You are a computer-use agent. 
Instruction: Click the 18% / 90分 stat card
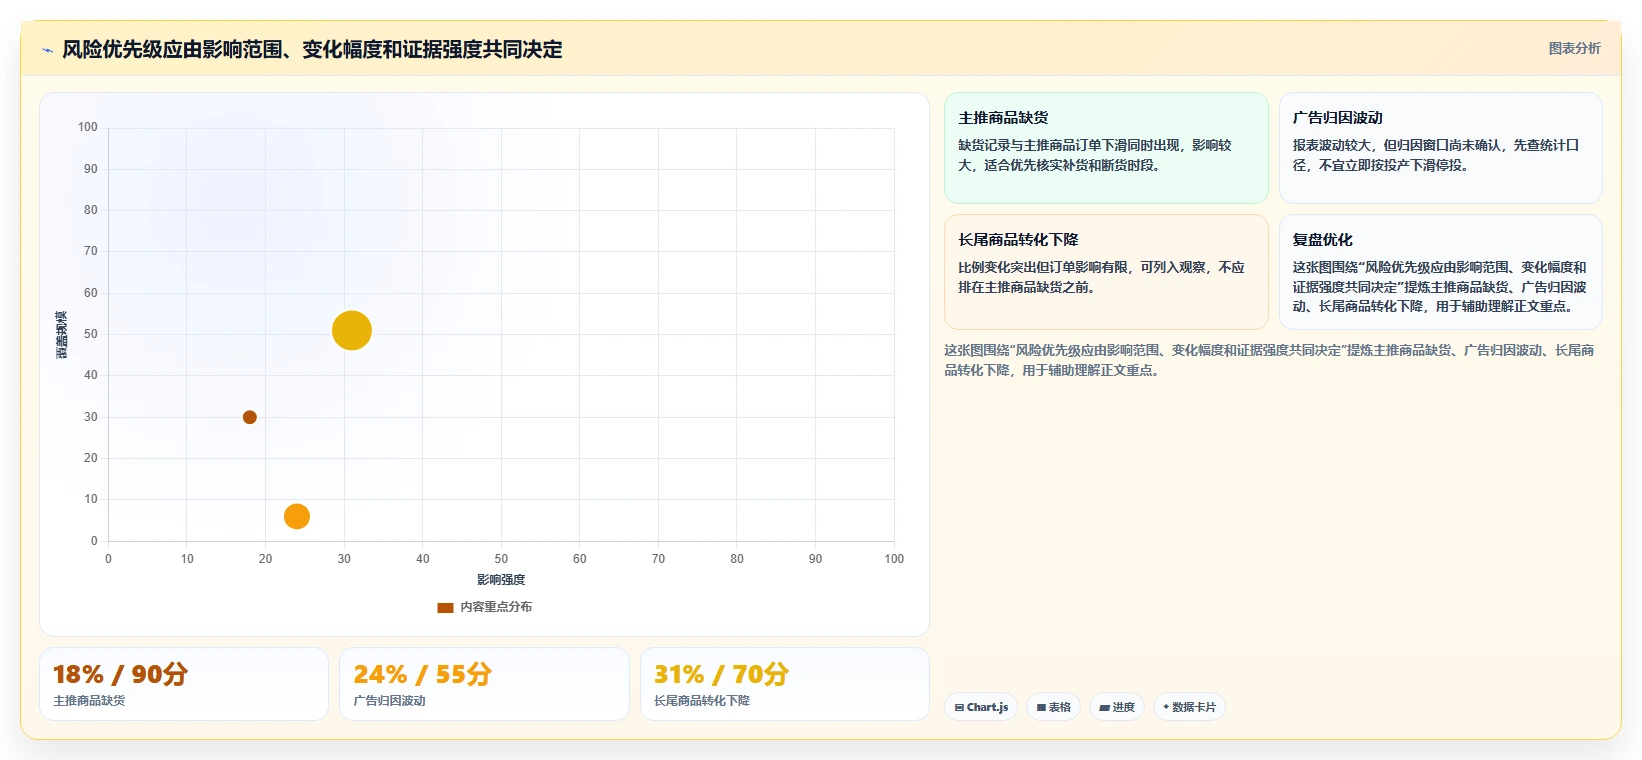[x=184, y=684]
